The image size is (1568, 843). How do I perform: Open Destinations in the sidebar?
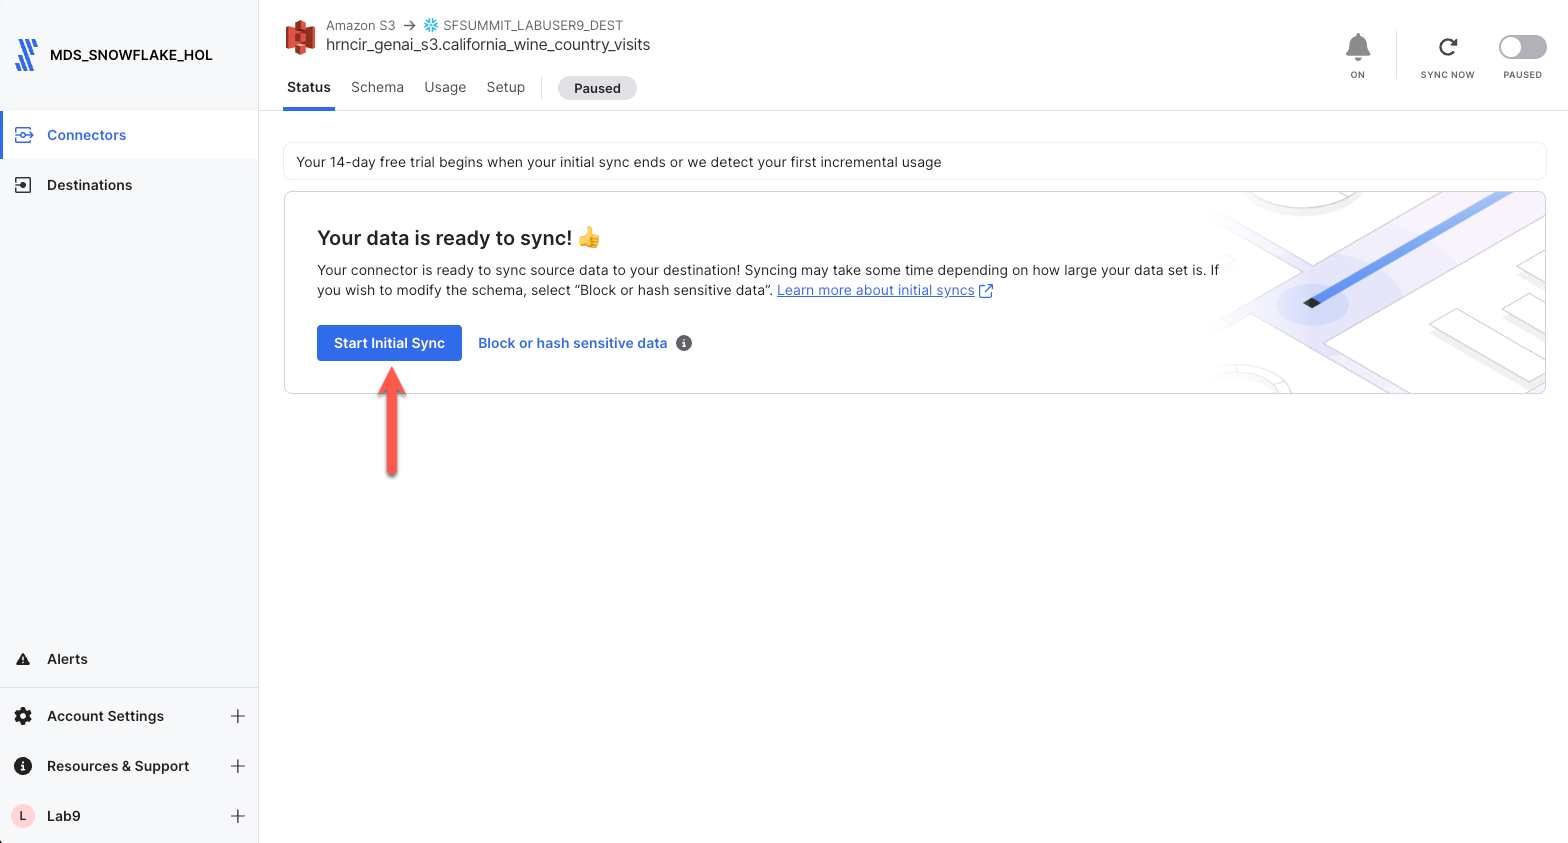click(89, 185)
